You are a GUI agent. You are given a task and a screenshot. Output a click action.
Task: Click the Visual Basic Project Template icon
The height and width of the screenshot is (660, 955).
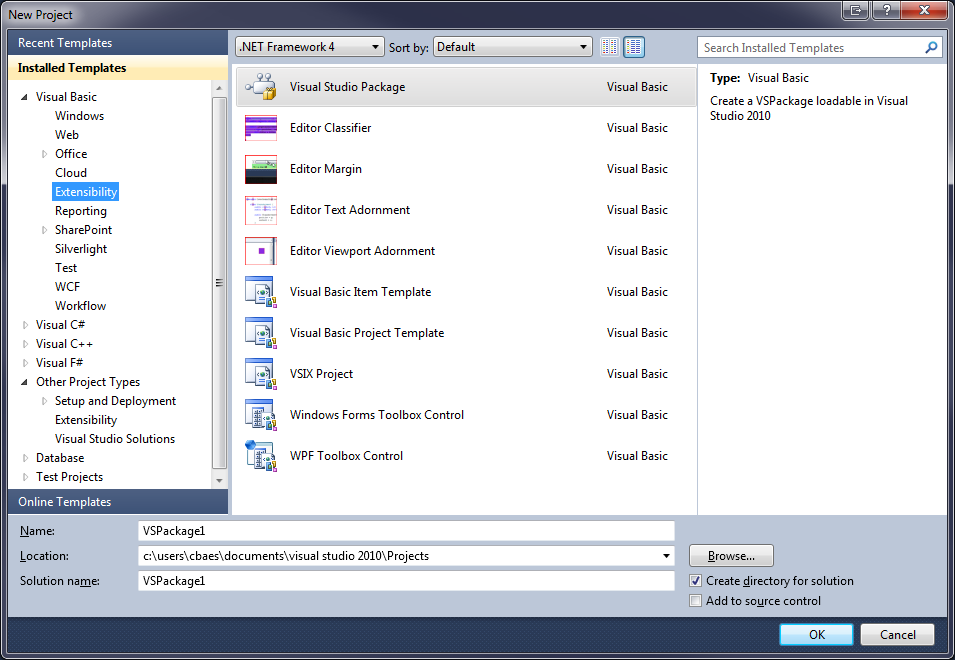[x=261, y=333]
